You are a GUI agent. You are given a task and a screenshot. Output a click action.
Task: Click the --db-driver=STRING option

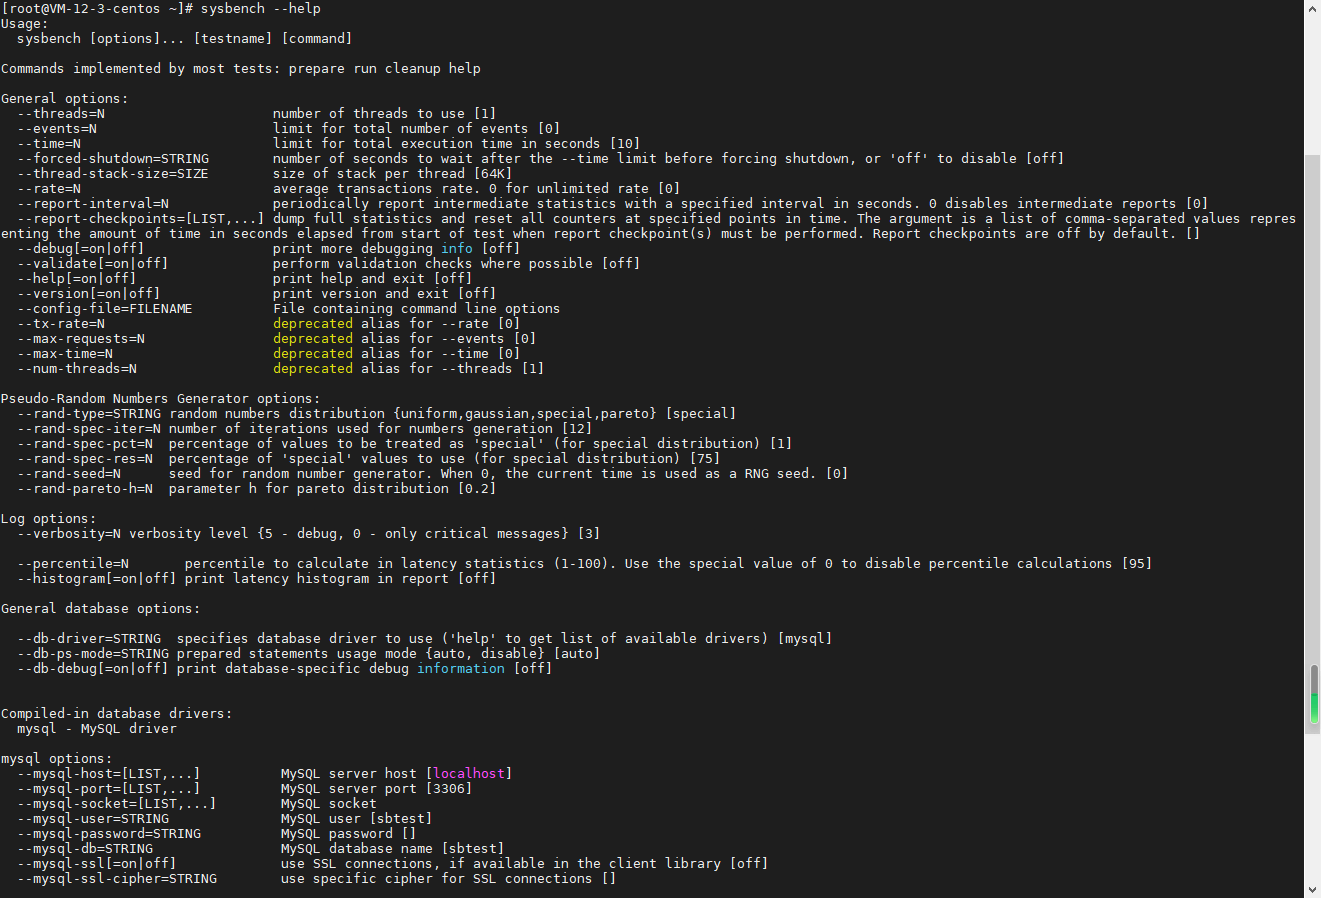click(89, 639)
